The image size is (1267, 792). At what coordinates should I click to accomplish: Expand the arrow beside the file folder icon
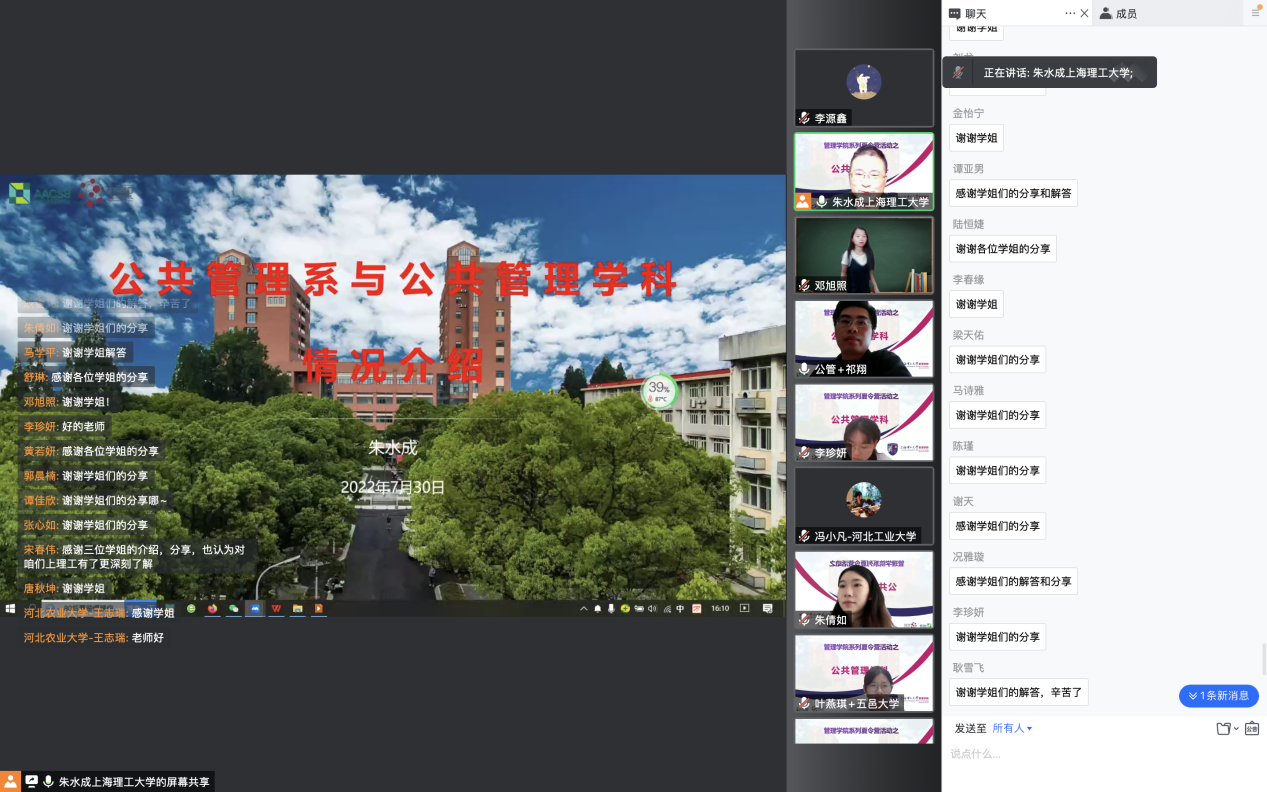(1236, 729)
